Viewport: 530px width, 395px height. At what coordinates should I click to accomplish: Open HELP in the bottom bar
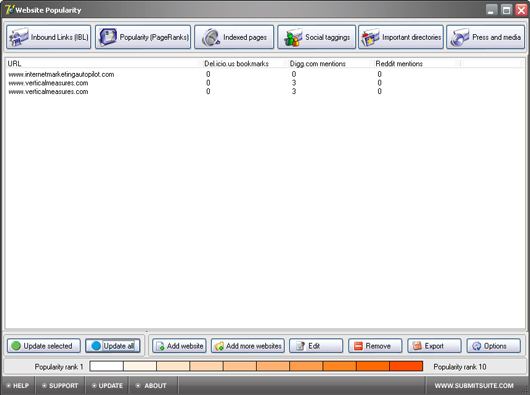[18, 386]
